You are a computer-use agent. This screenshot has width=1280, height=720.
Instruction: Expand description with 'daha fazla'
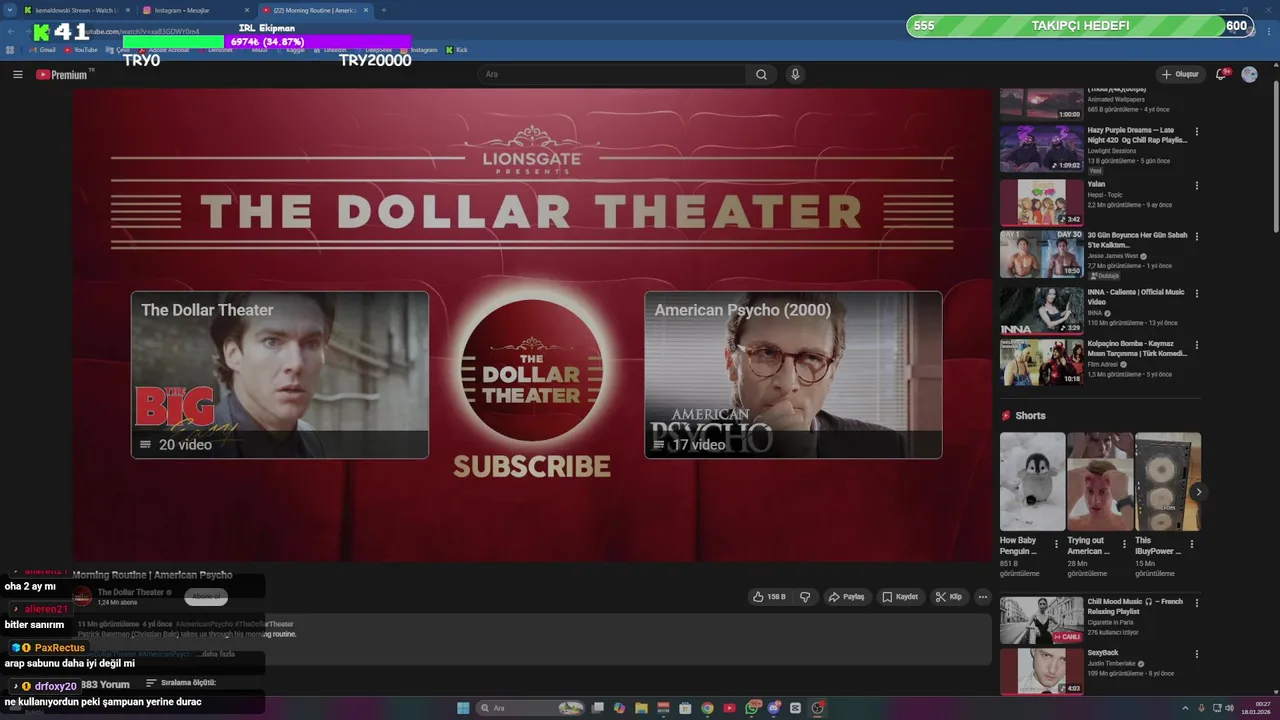click(x=217, y=654)
